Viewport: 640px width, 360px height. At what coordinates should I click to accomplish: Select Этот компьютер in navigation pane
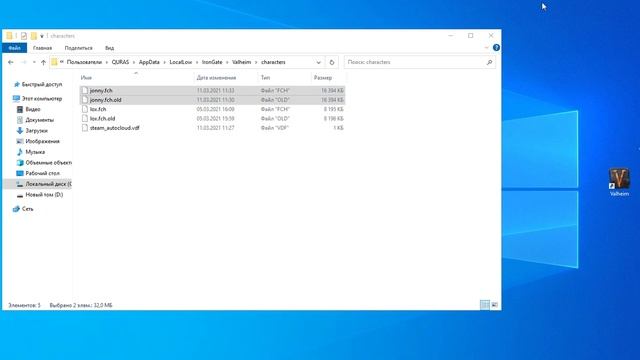[42, 99]
